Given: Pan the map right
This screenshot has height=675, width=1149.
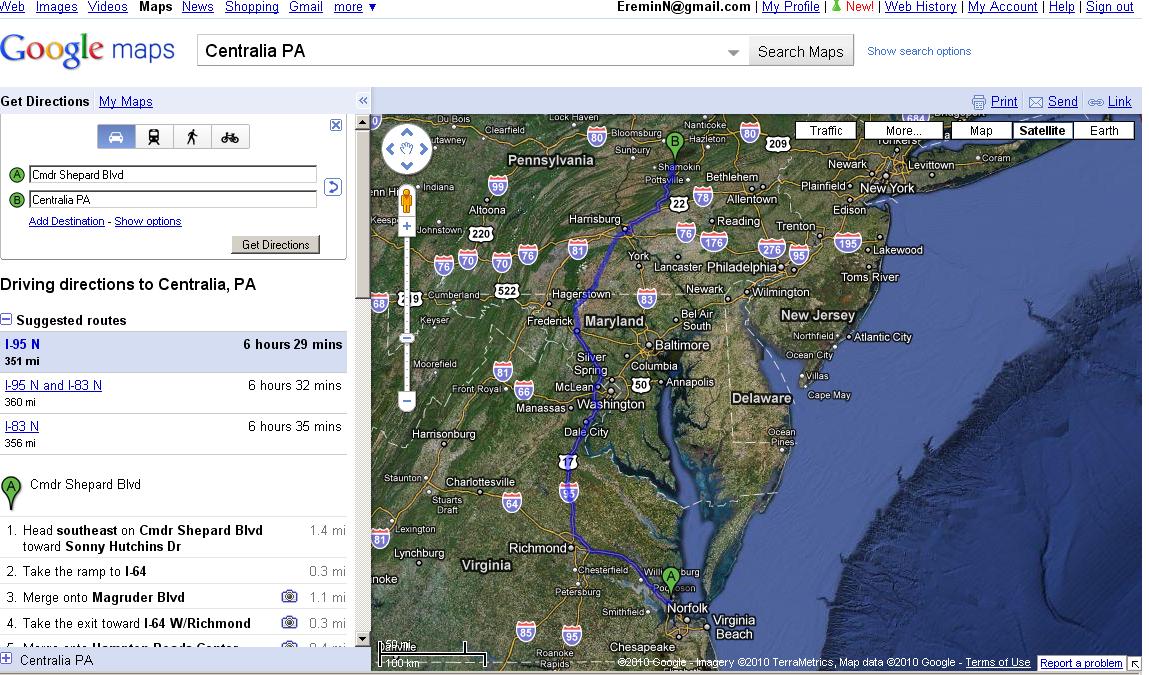Looking at the screenshot, I should 424,149.
